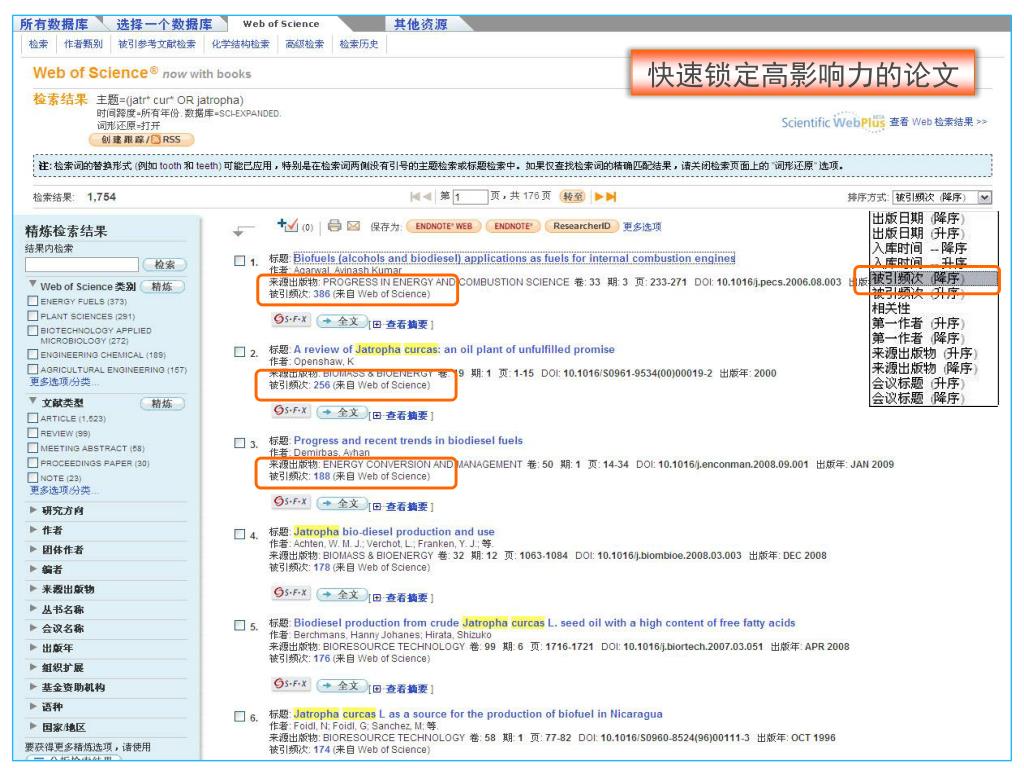The width and height of the screenshot is (1024, 768).
Task: Click S·F·X button for Demirbas record
Action: (291, 502)
